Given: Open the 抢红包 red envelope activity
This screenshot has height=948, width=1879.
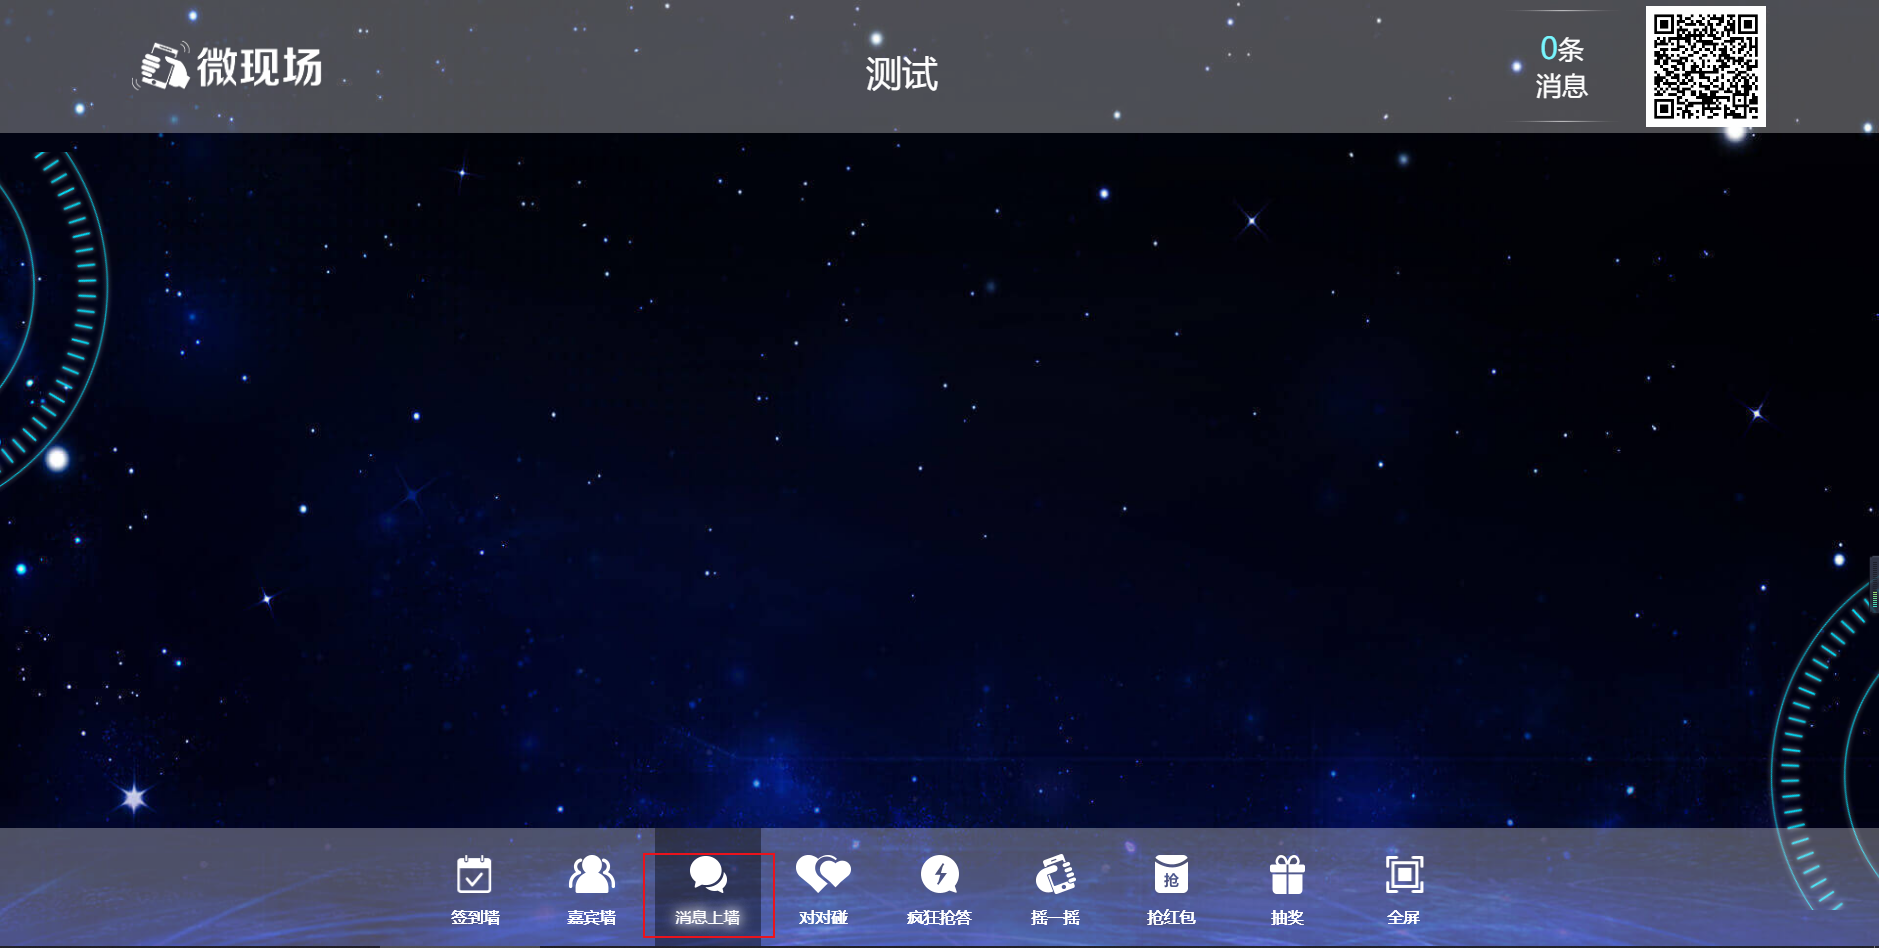Looking at the screenshot, I should (x=1171, y=889).
